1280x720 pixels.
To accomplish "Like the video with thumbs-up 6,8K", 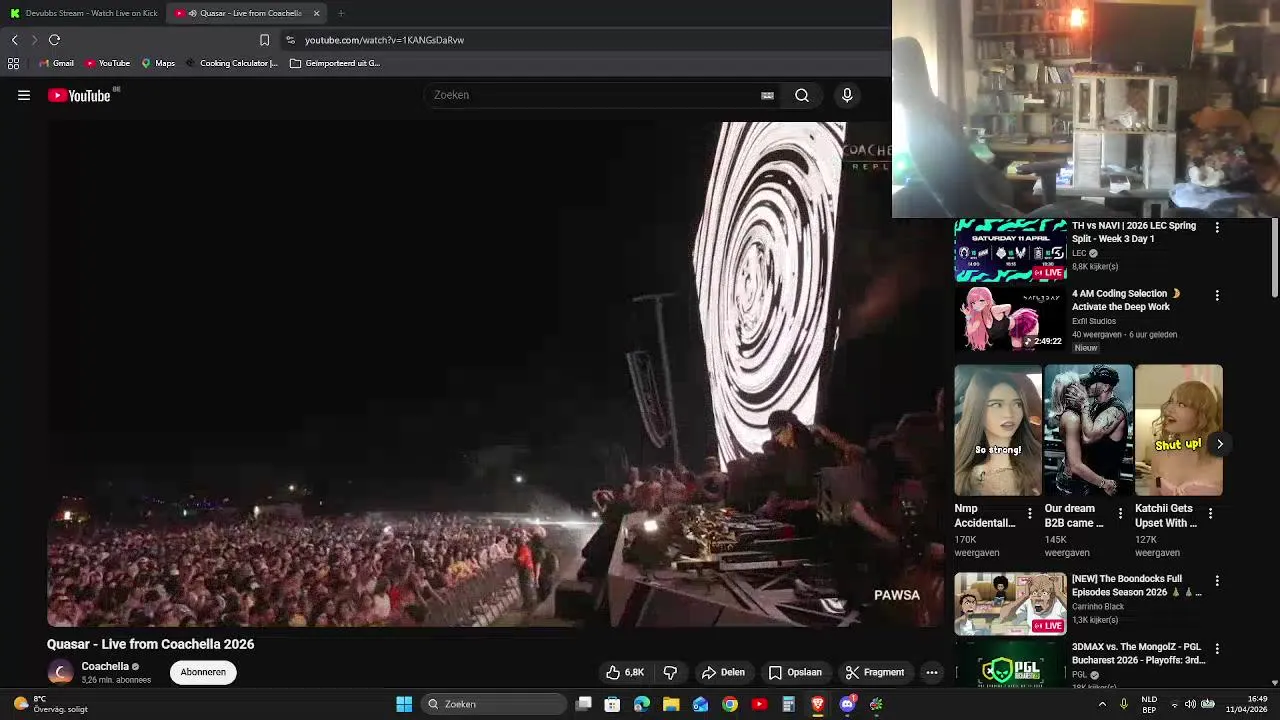I will point(625,672).
